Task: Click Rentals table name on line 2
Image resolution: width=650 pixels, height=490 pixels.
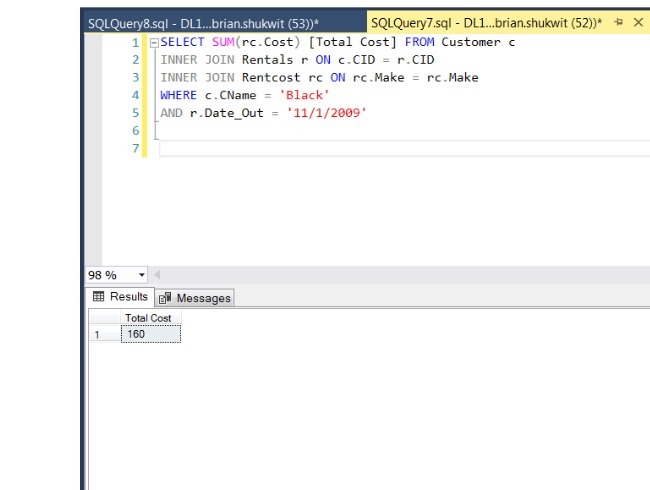Action: [267, 60]
